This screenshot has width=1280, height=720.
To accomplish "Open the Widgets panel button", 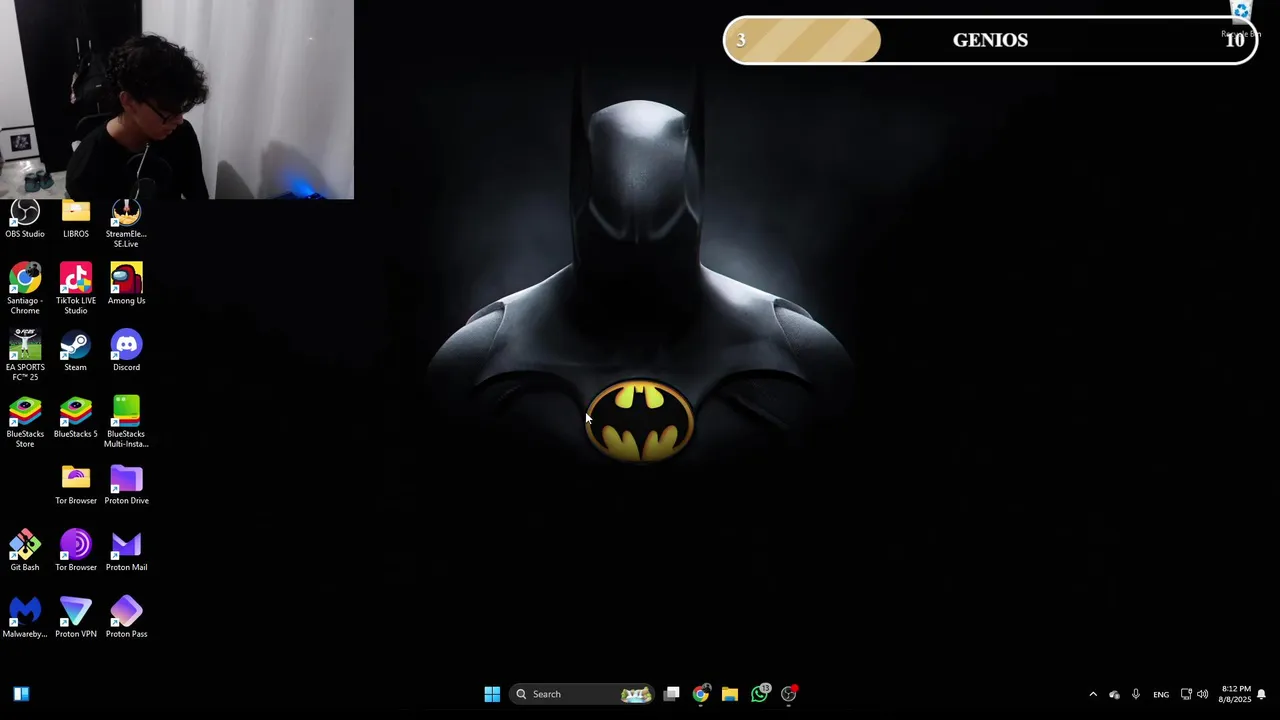I will pyautogui.click(x=21, y=694).
